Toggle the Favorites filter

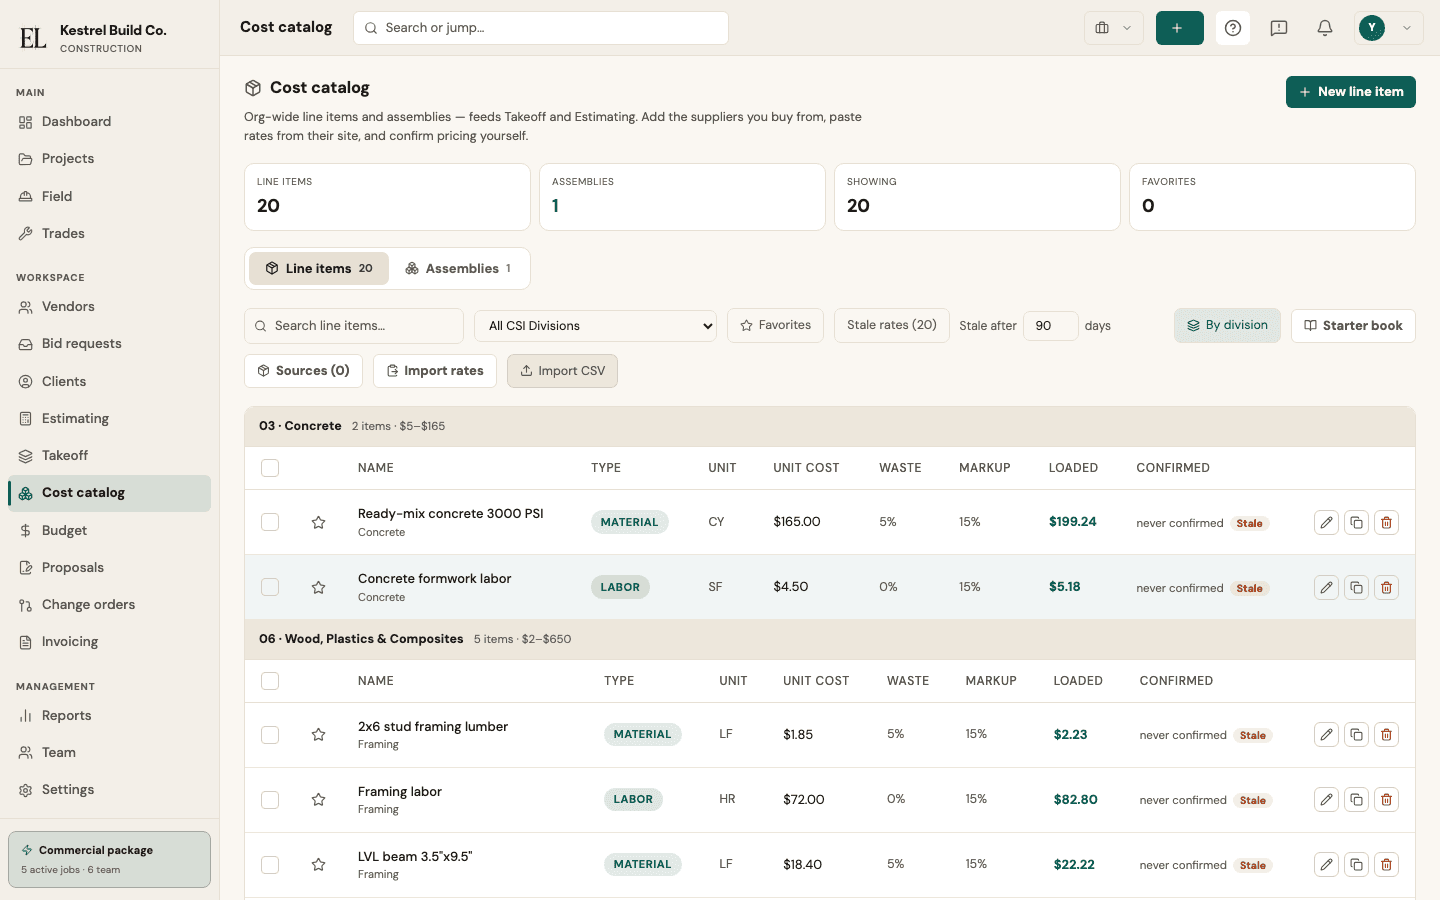775,326
